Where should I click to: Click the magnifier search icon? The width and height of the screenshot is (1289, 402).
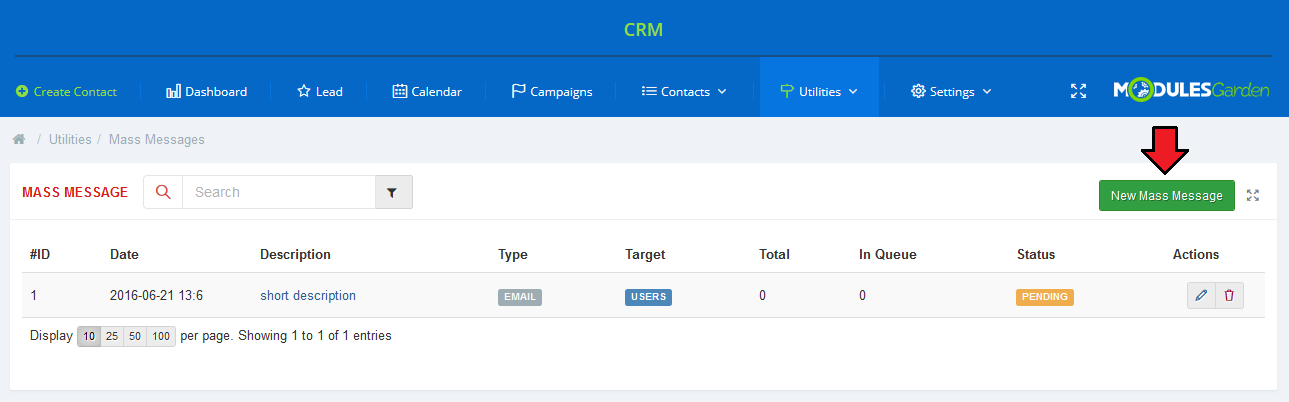[x=163, y=192]
